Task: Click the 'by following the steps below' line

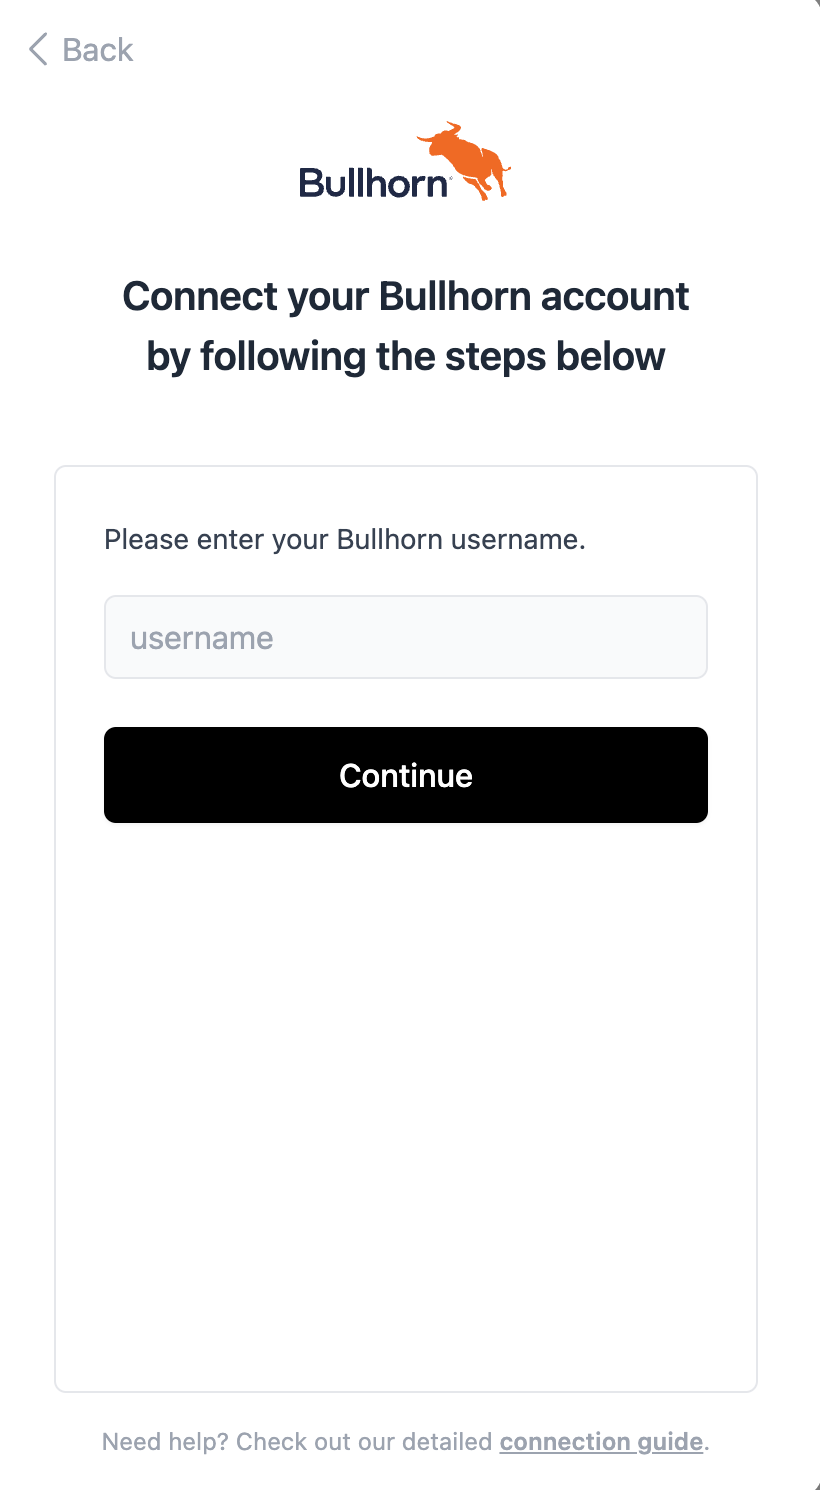Action: (406, 356)
